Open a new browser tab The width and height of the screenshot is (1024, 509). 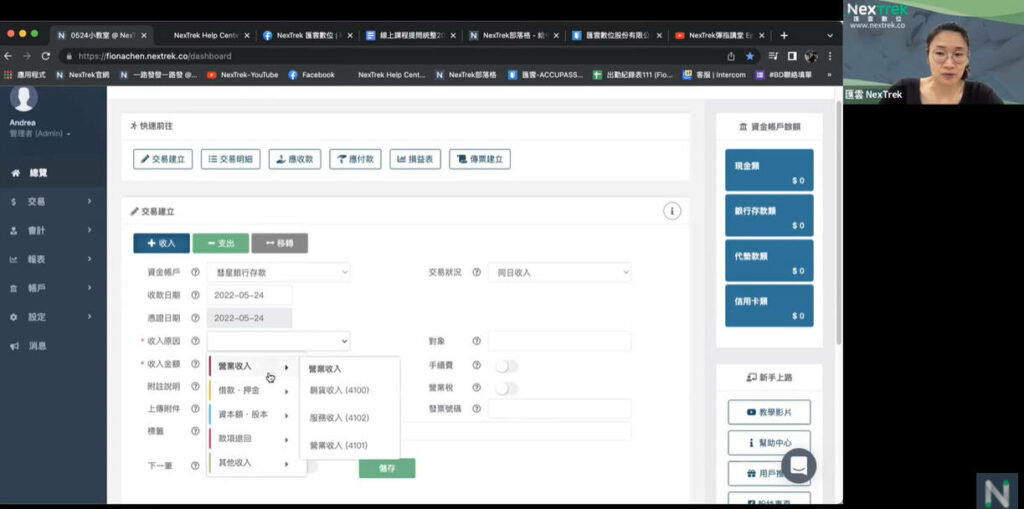pos(784,35)
